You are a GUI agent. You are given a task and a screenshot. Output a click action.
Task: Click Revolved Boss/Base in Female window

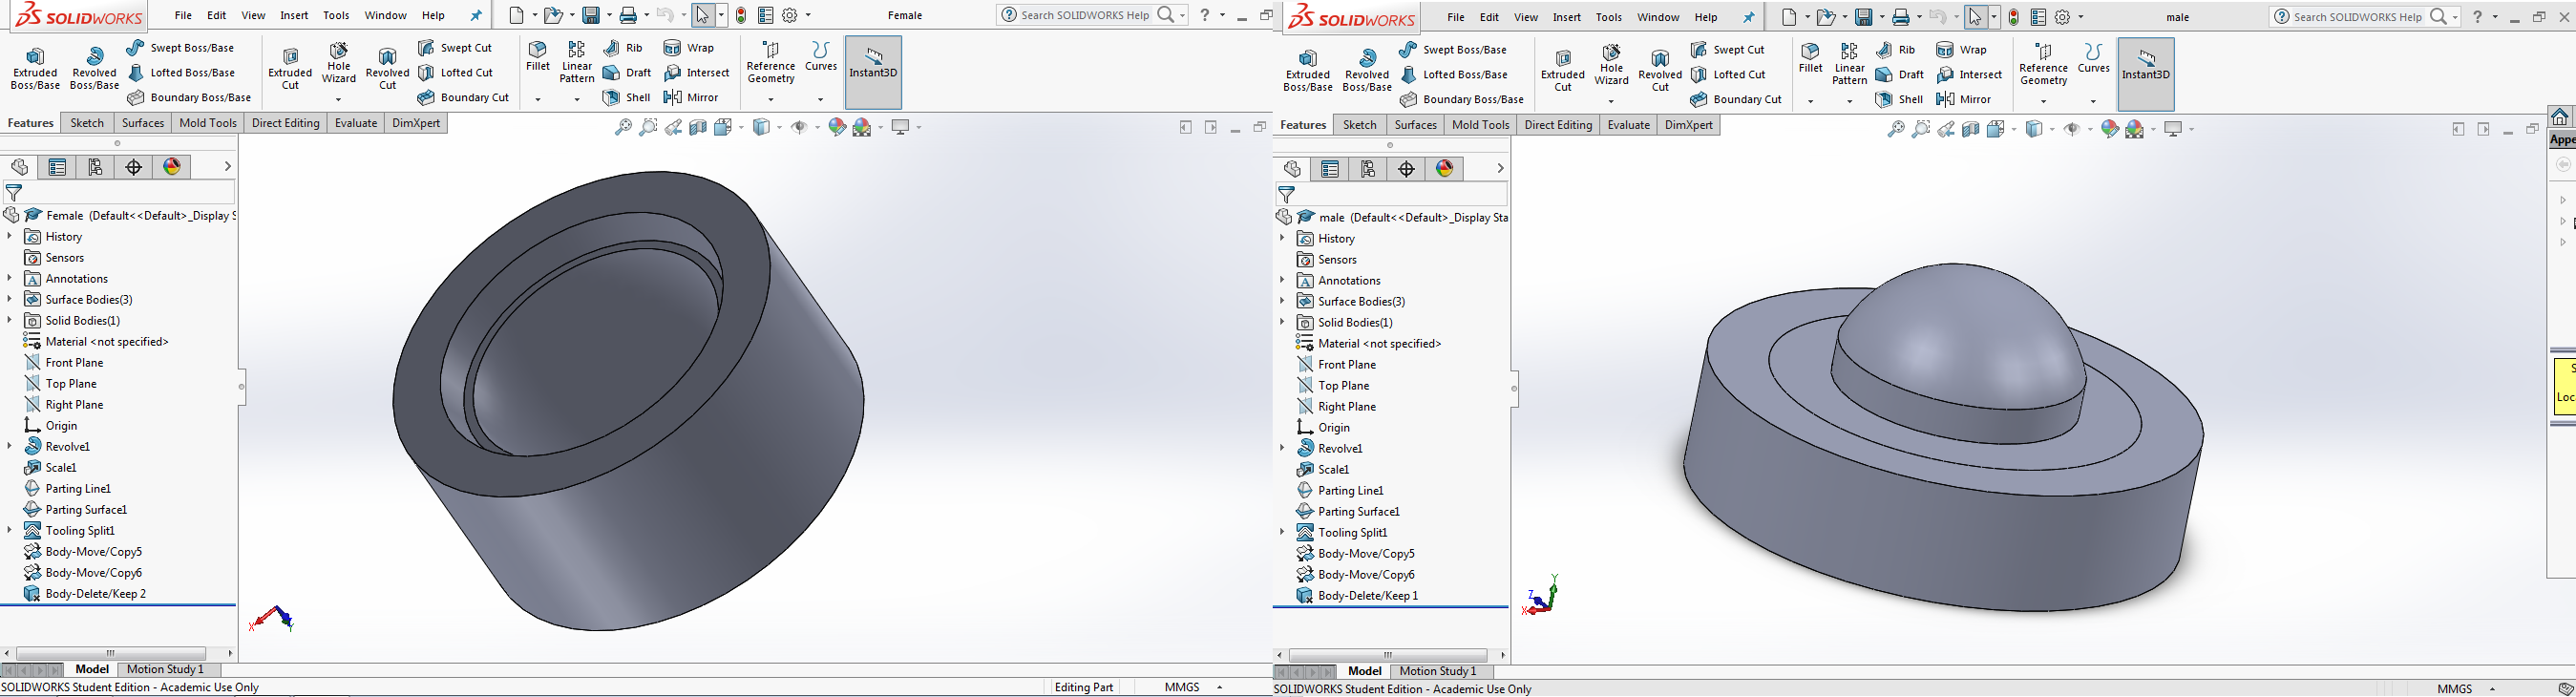pos(94,69)
